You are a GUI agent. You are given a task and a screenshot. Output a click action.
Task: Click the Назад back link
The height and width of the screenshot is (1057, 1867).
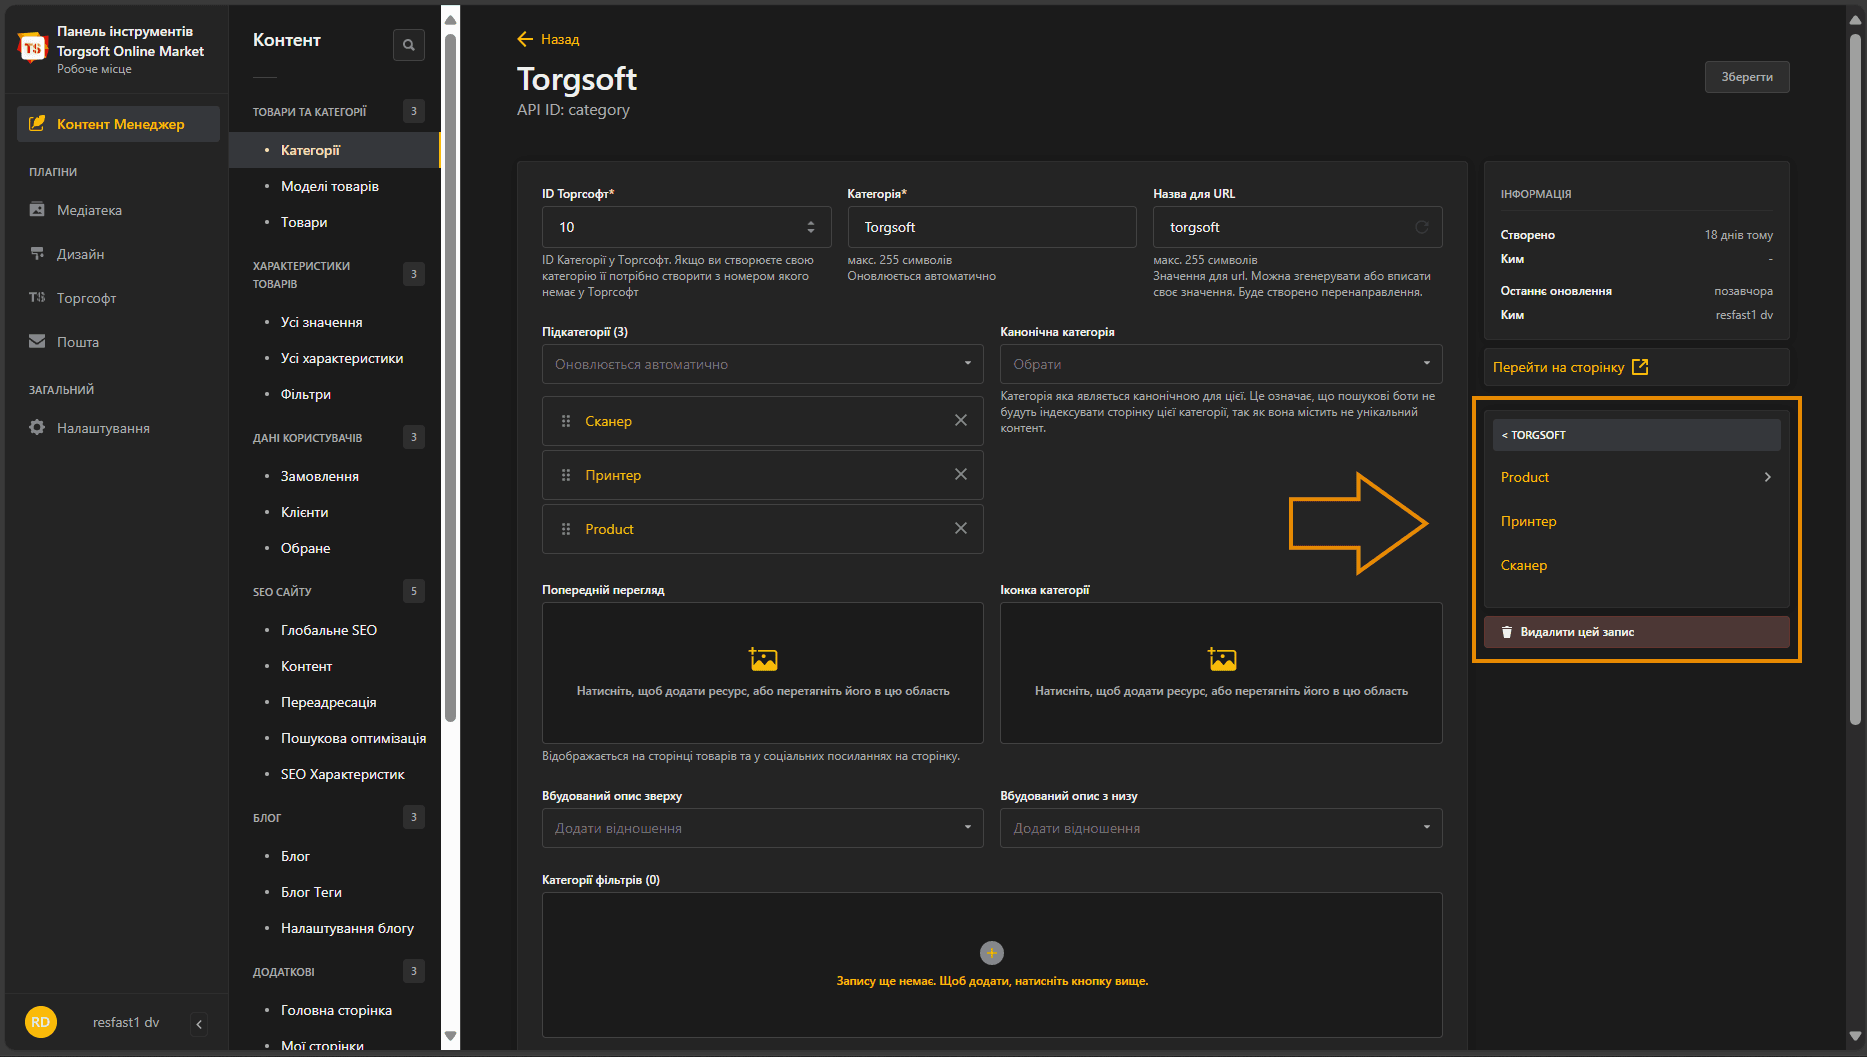(x=559, y=39)
